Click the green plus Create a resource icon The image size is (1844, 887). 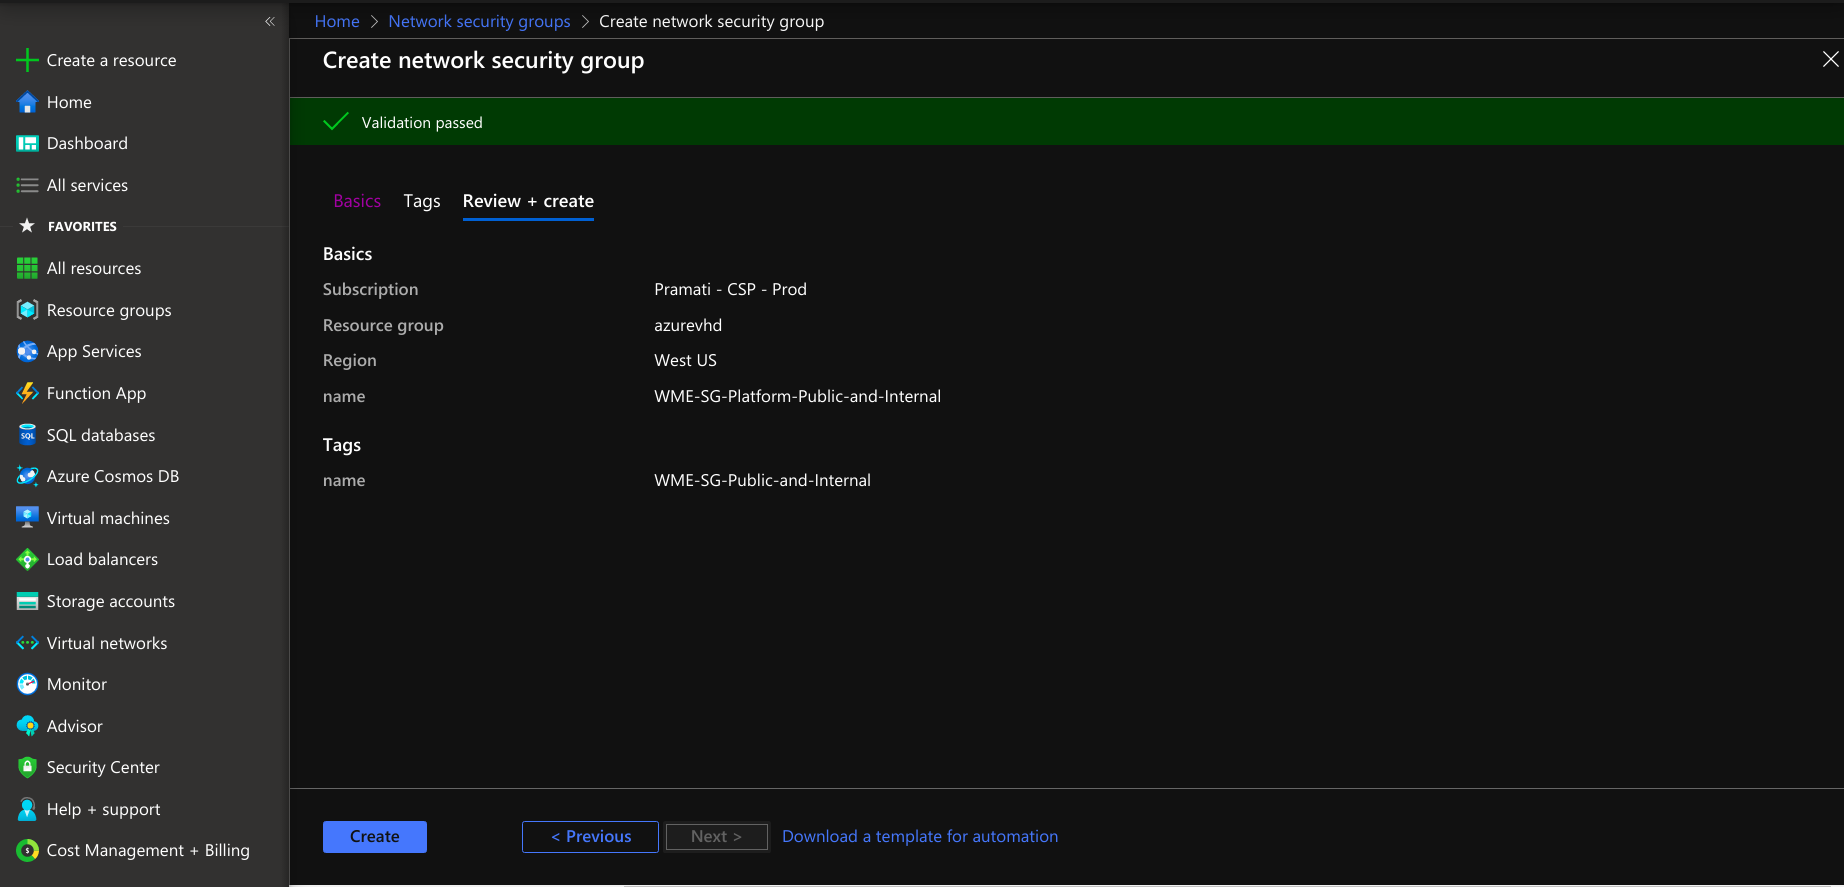point(27,61)
